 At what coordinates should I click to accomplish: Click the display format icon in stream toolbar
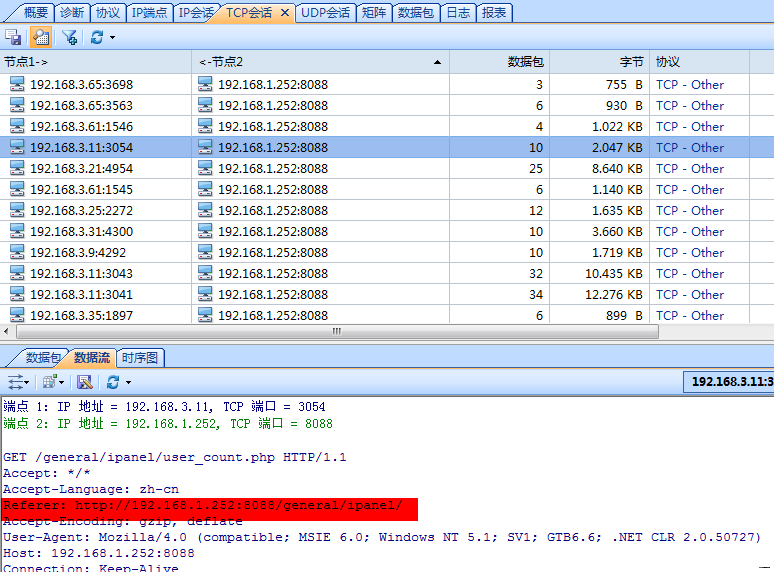[x=49, y=382]
